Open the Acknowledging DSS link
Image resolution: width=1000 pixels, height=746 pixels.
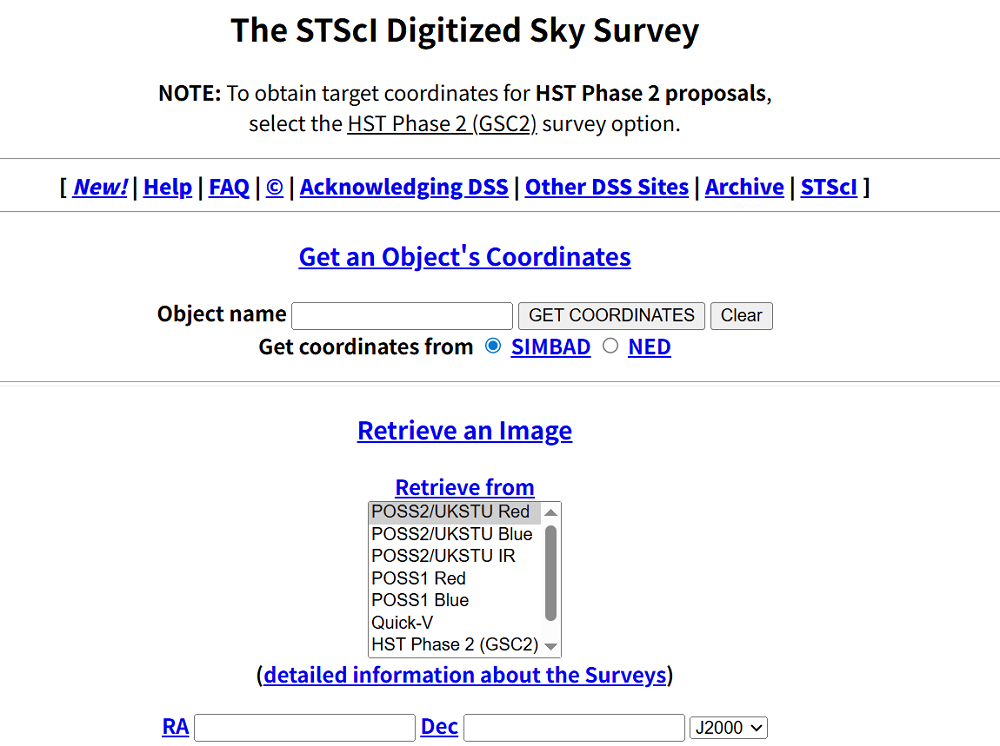[404, 187]
